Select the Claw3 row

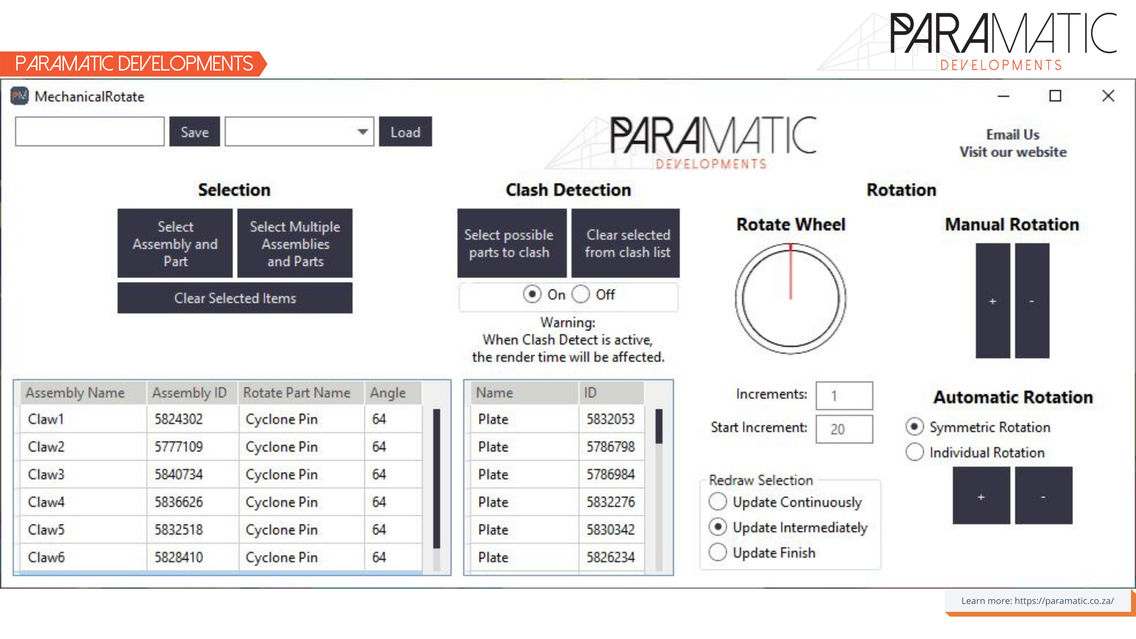point(221,475)
